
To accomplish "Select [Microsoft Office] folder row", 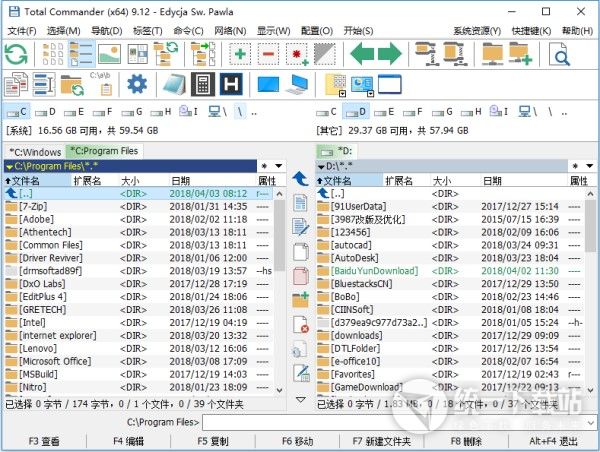I will 139,361.
